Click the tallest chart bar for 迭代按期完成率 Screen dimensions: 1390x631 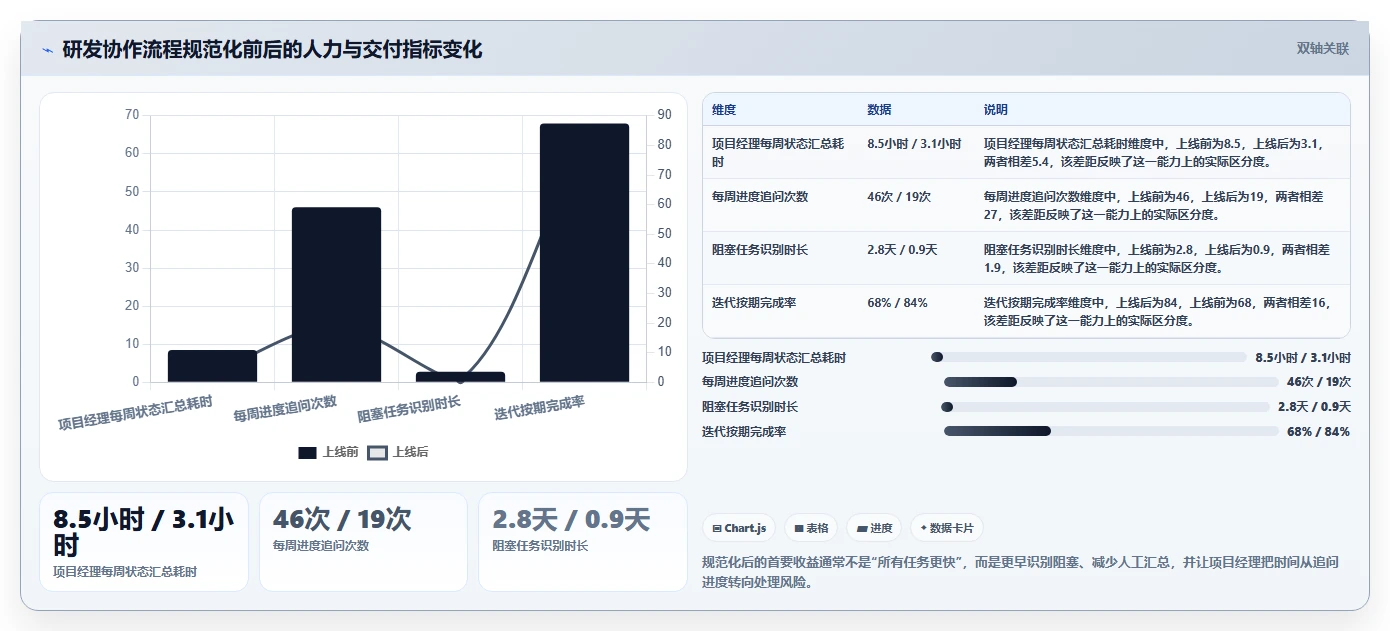tap(584, 253)
